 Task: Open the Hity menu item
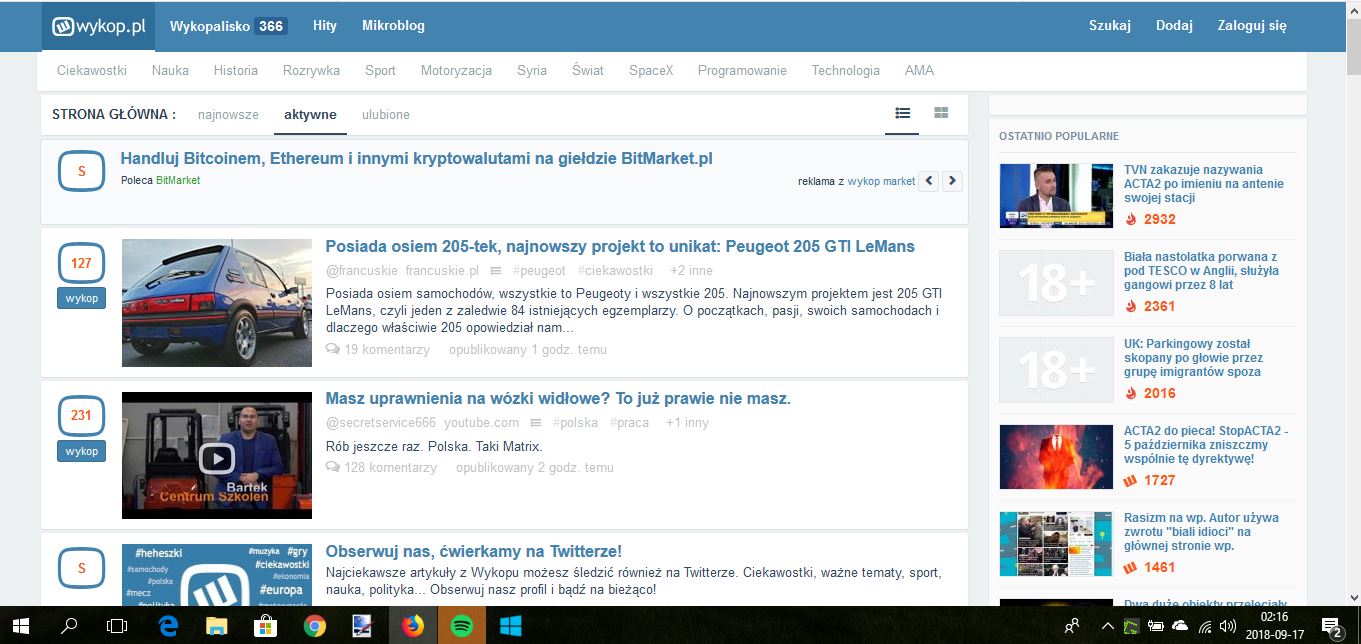tap(325, 26)
